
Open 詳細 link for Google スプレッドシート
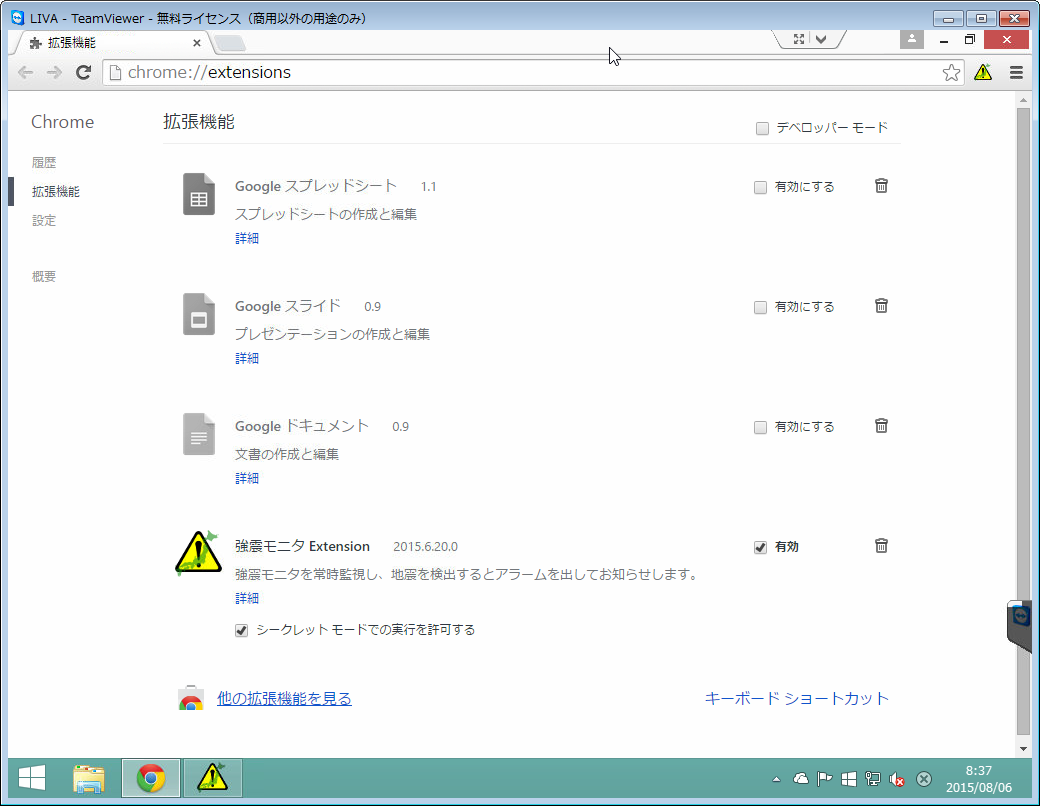247,238
